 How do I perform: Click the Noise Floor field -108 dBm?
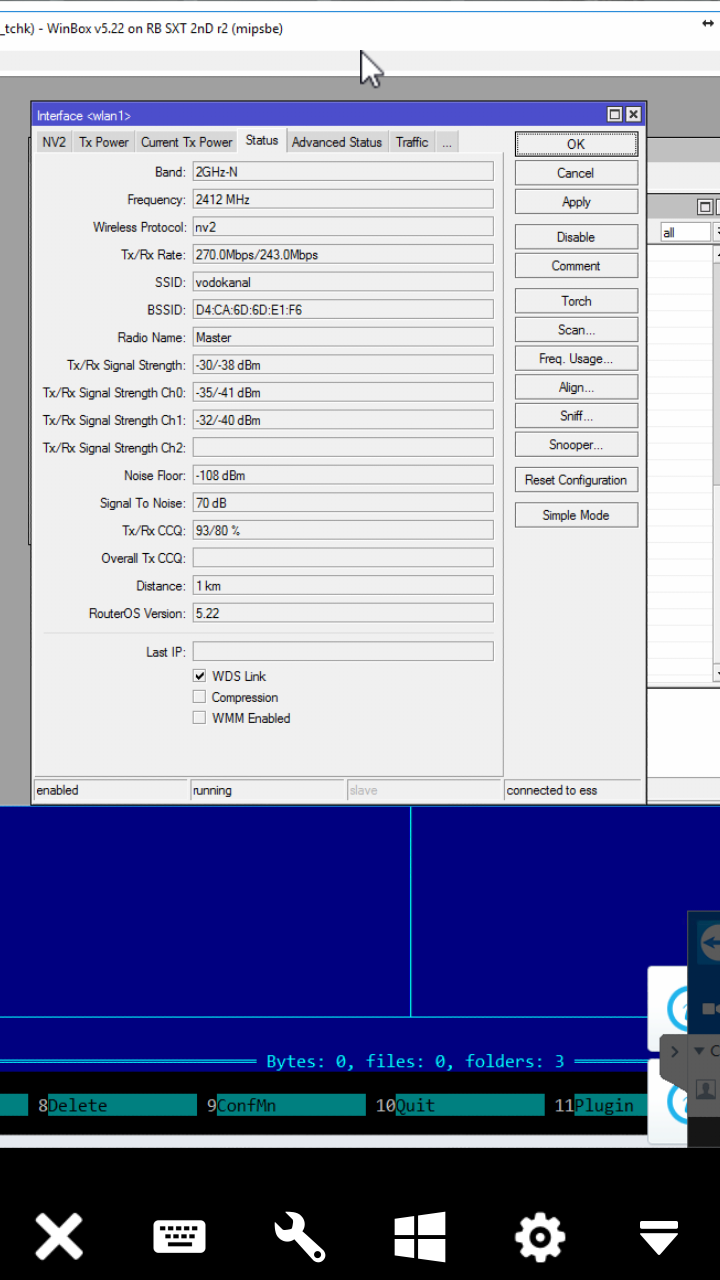(x=343, y=475)
